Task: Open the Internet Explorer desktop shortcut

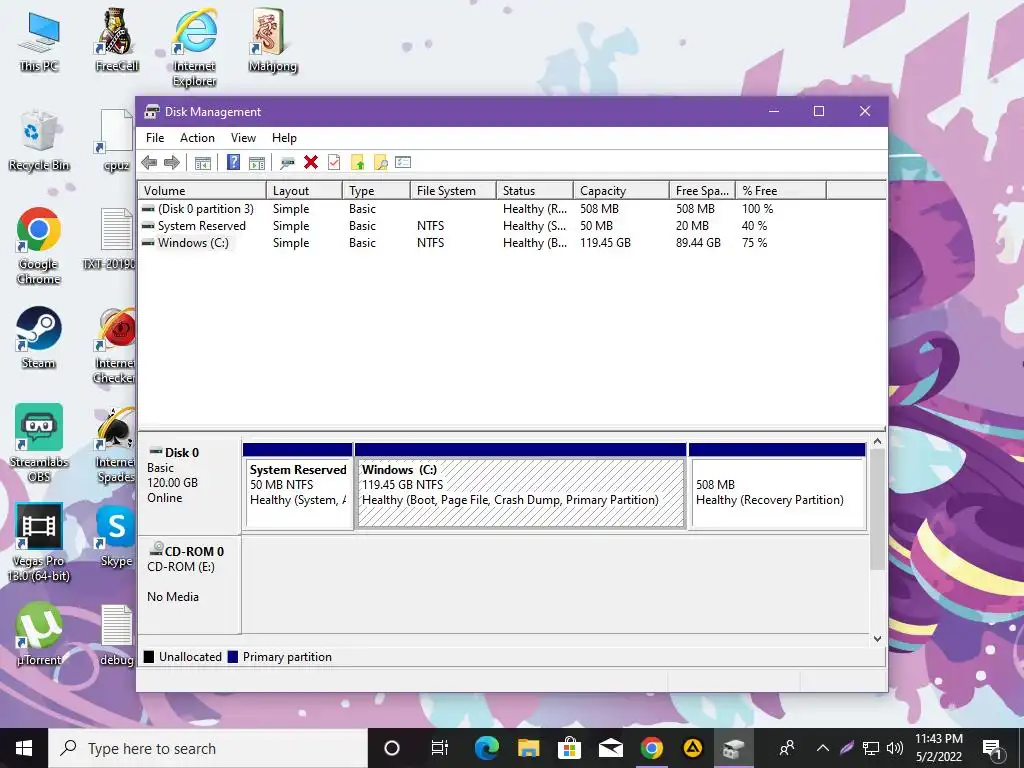Action: [x=195, y=48]
